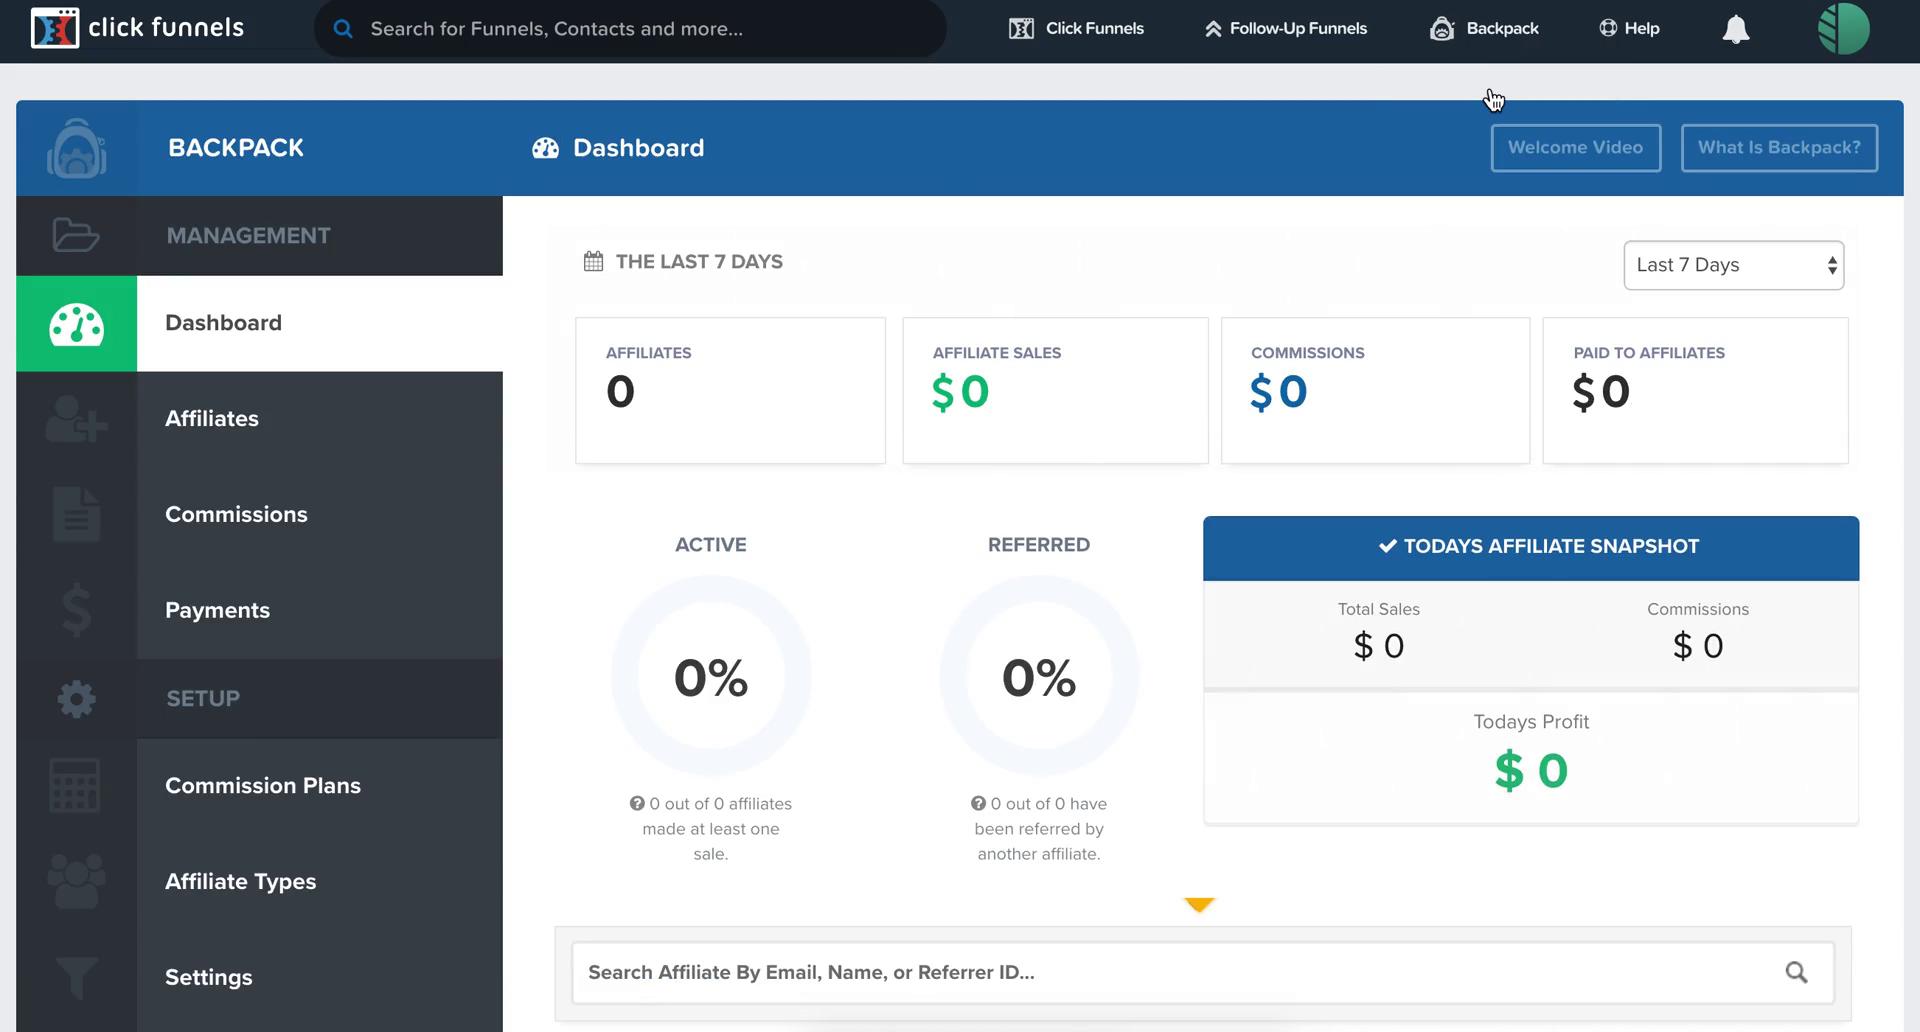Click the Welcome Video button
The width and height of the screenshot is (1920, 1032).
coord(1575,148)
